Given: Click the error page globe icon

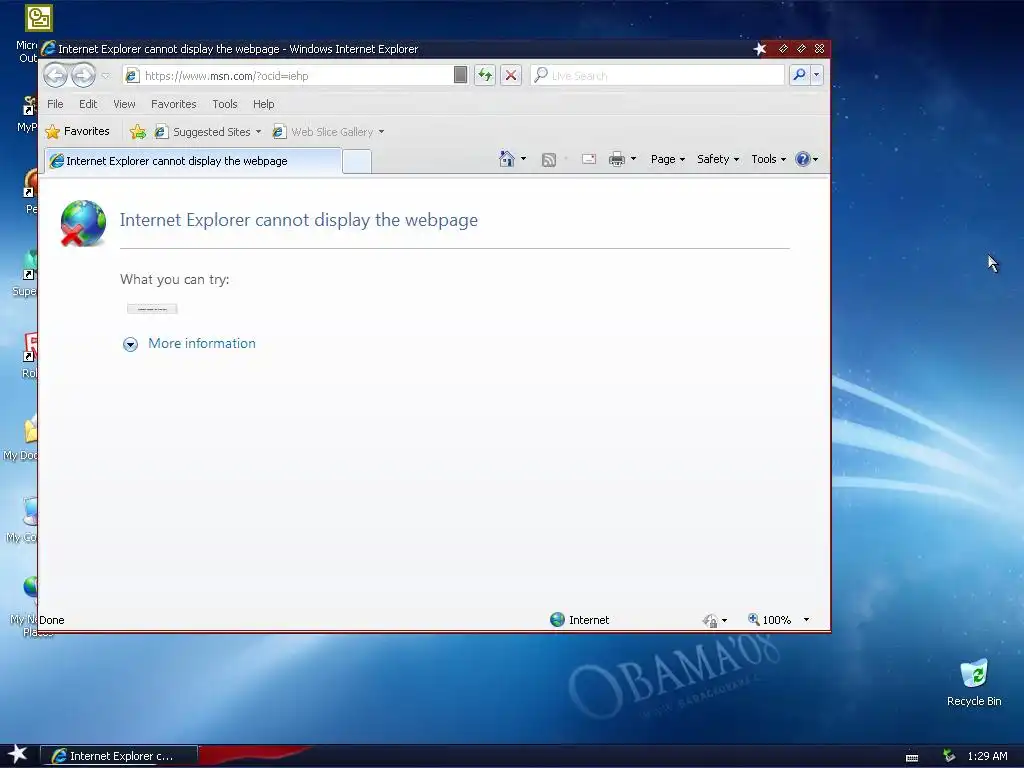Looking at the screenshot, I should point(83,223).
